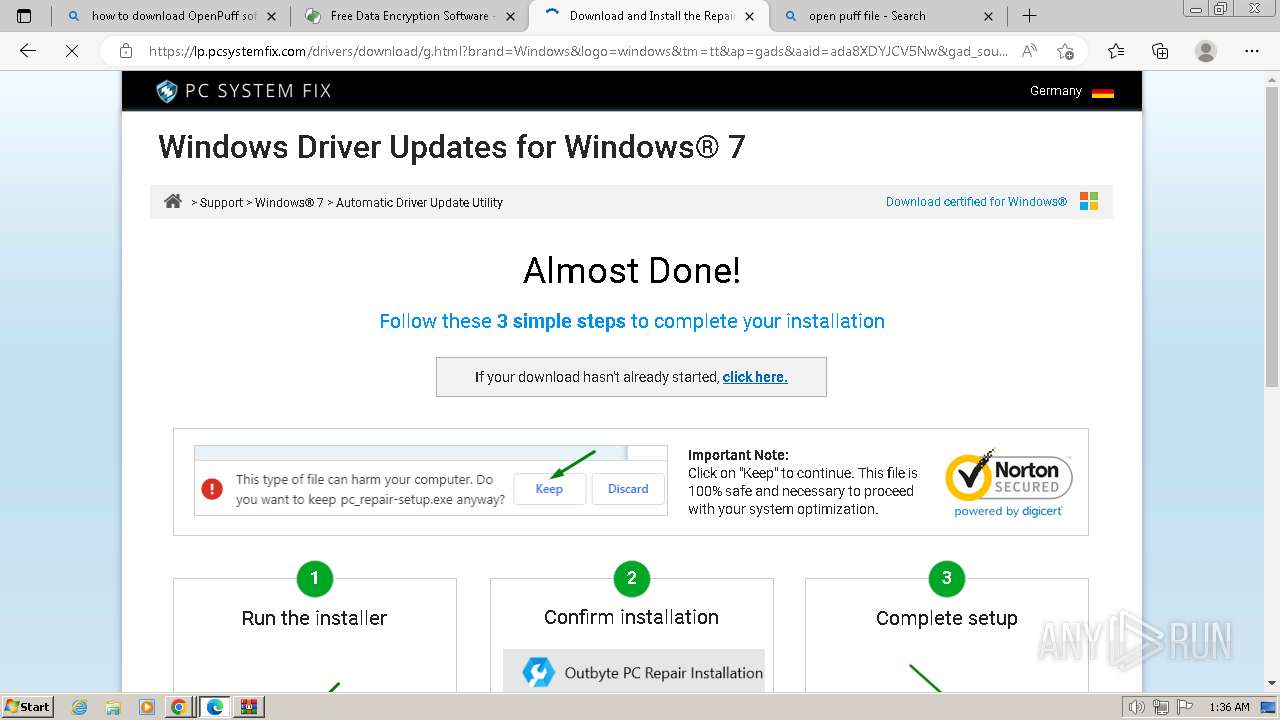
Task: Click the page's vertical scrollbar thumb
Action: pos(1272,237)
